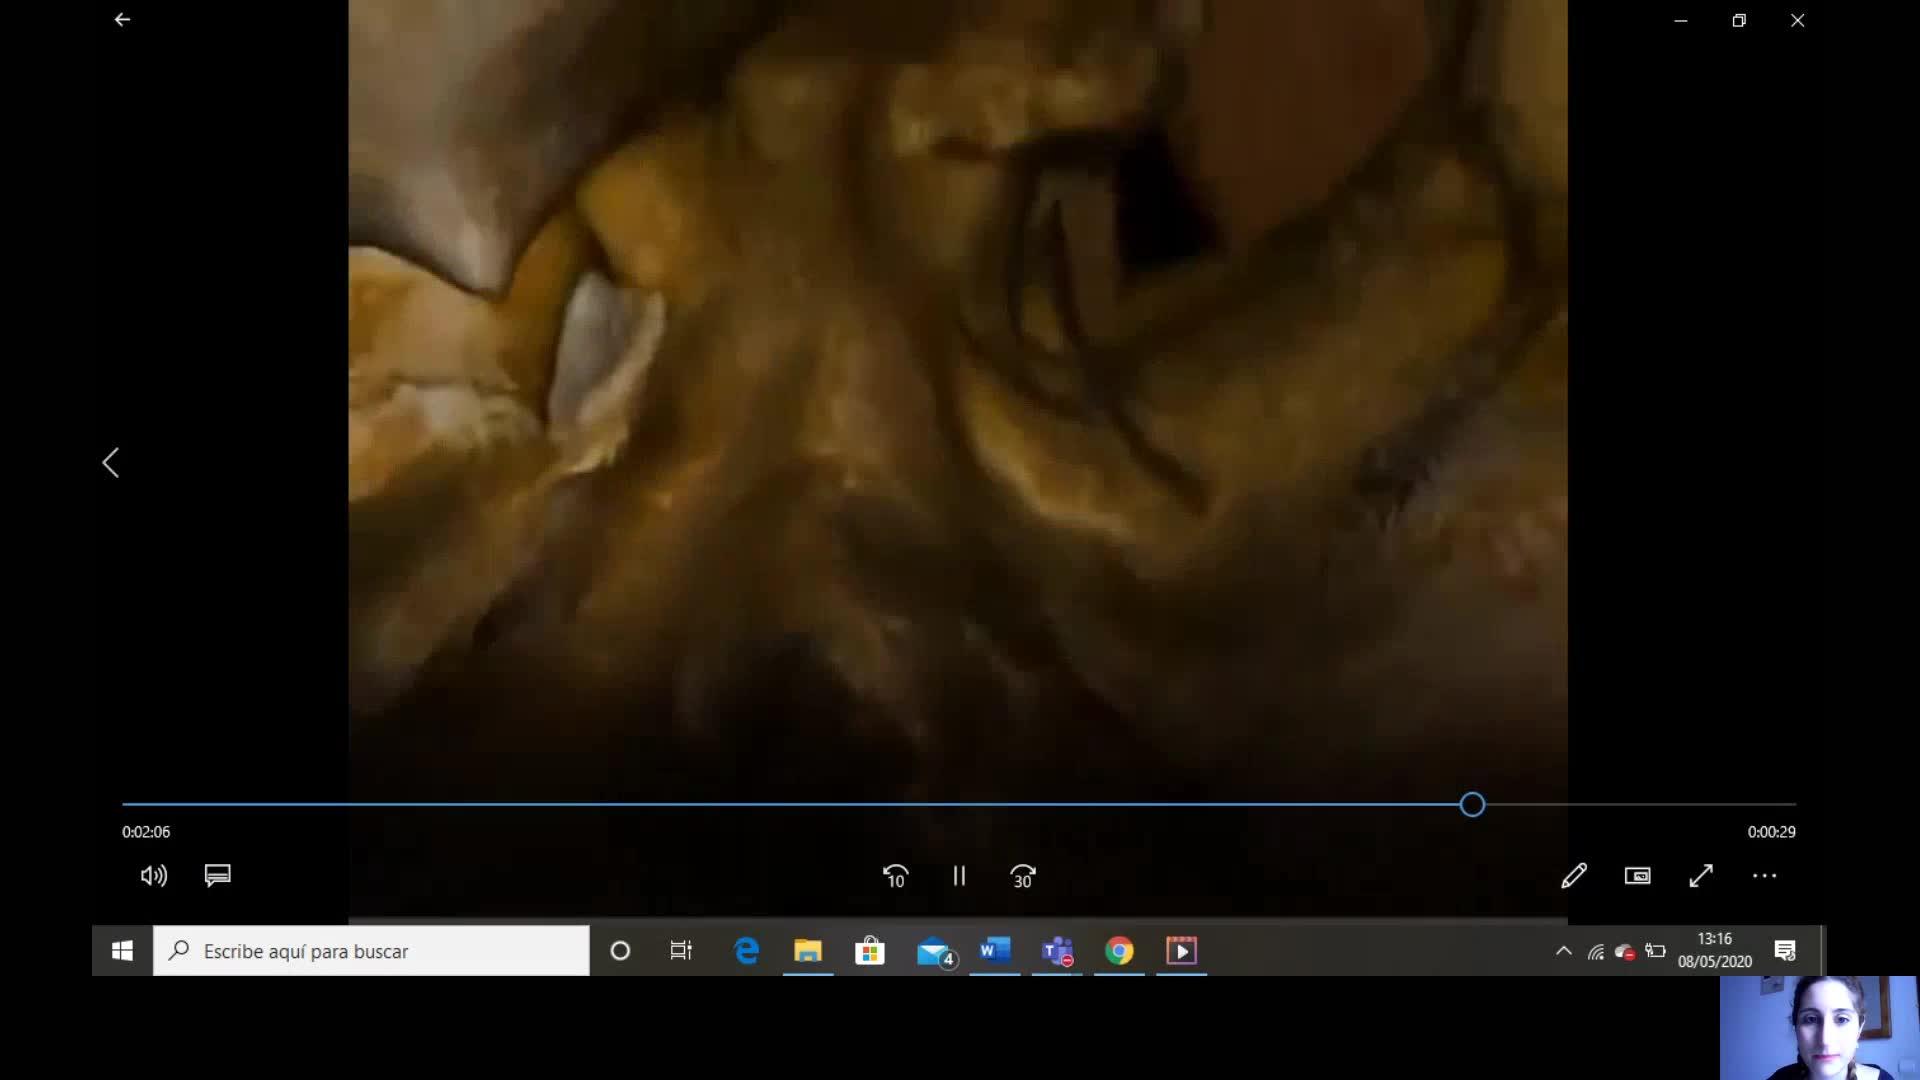Show hidden system tray icons
The image size is (1920, 1080).
(1563, 951)
